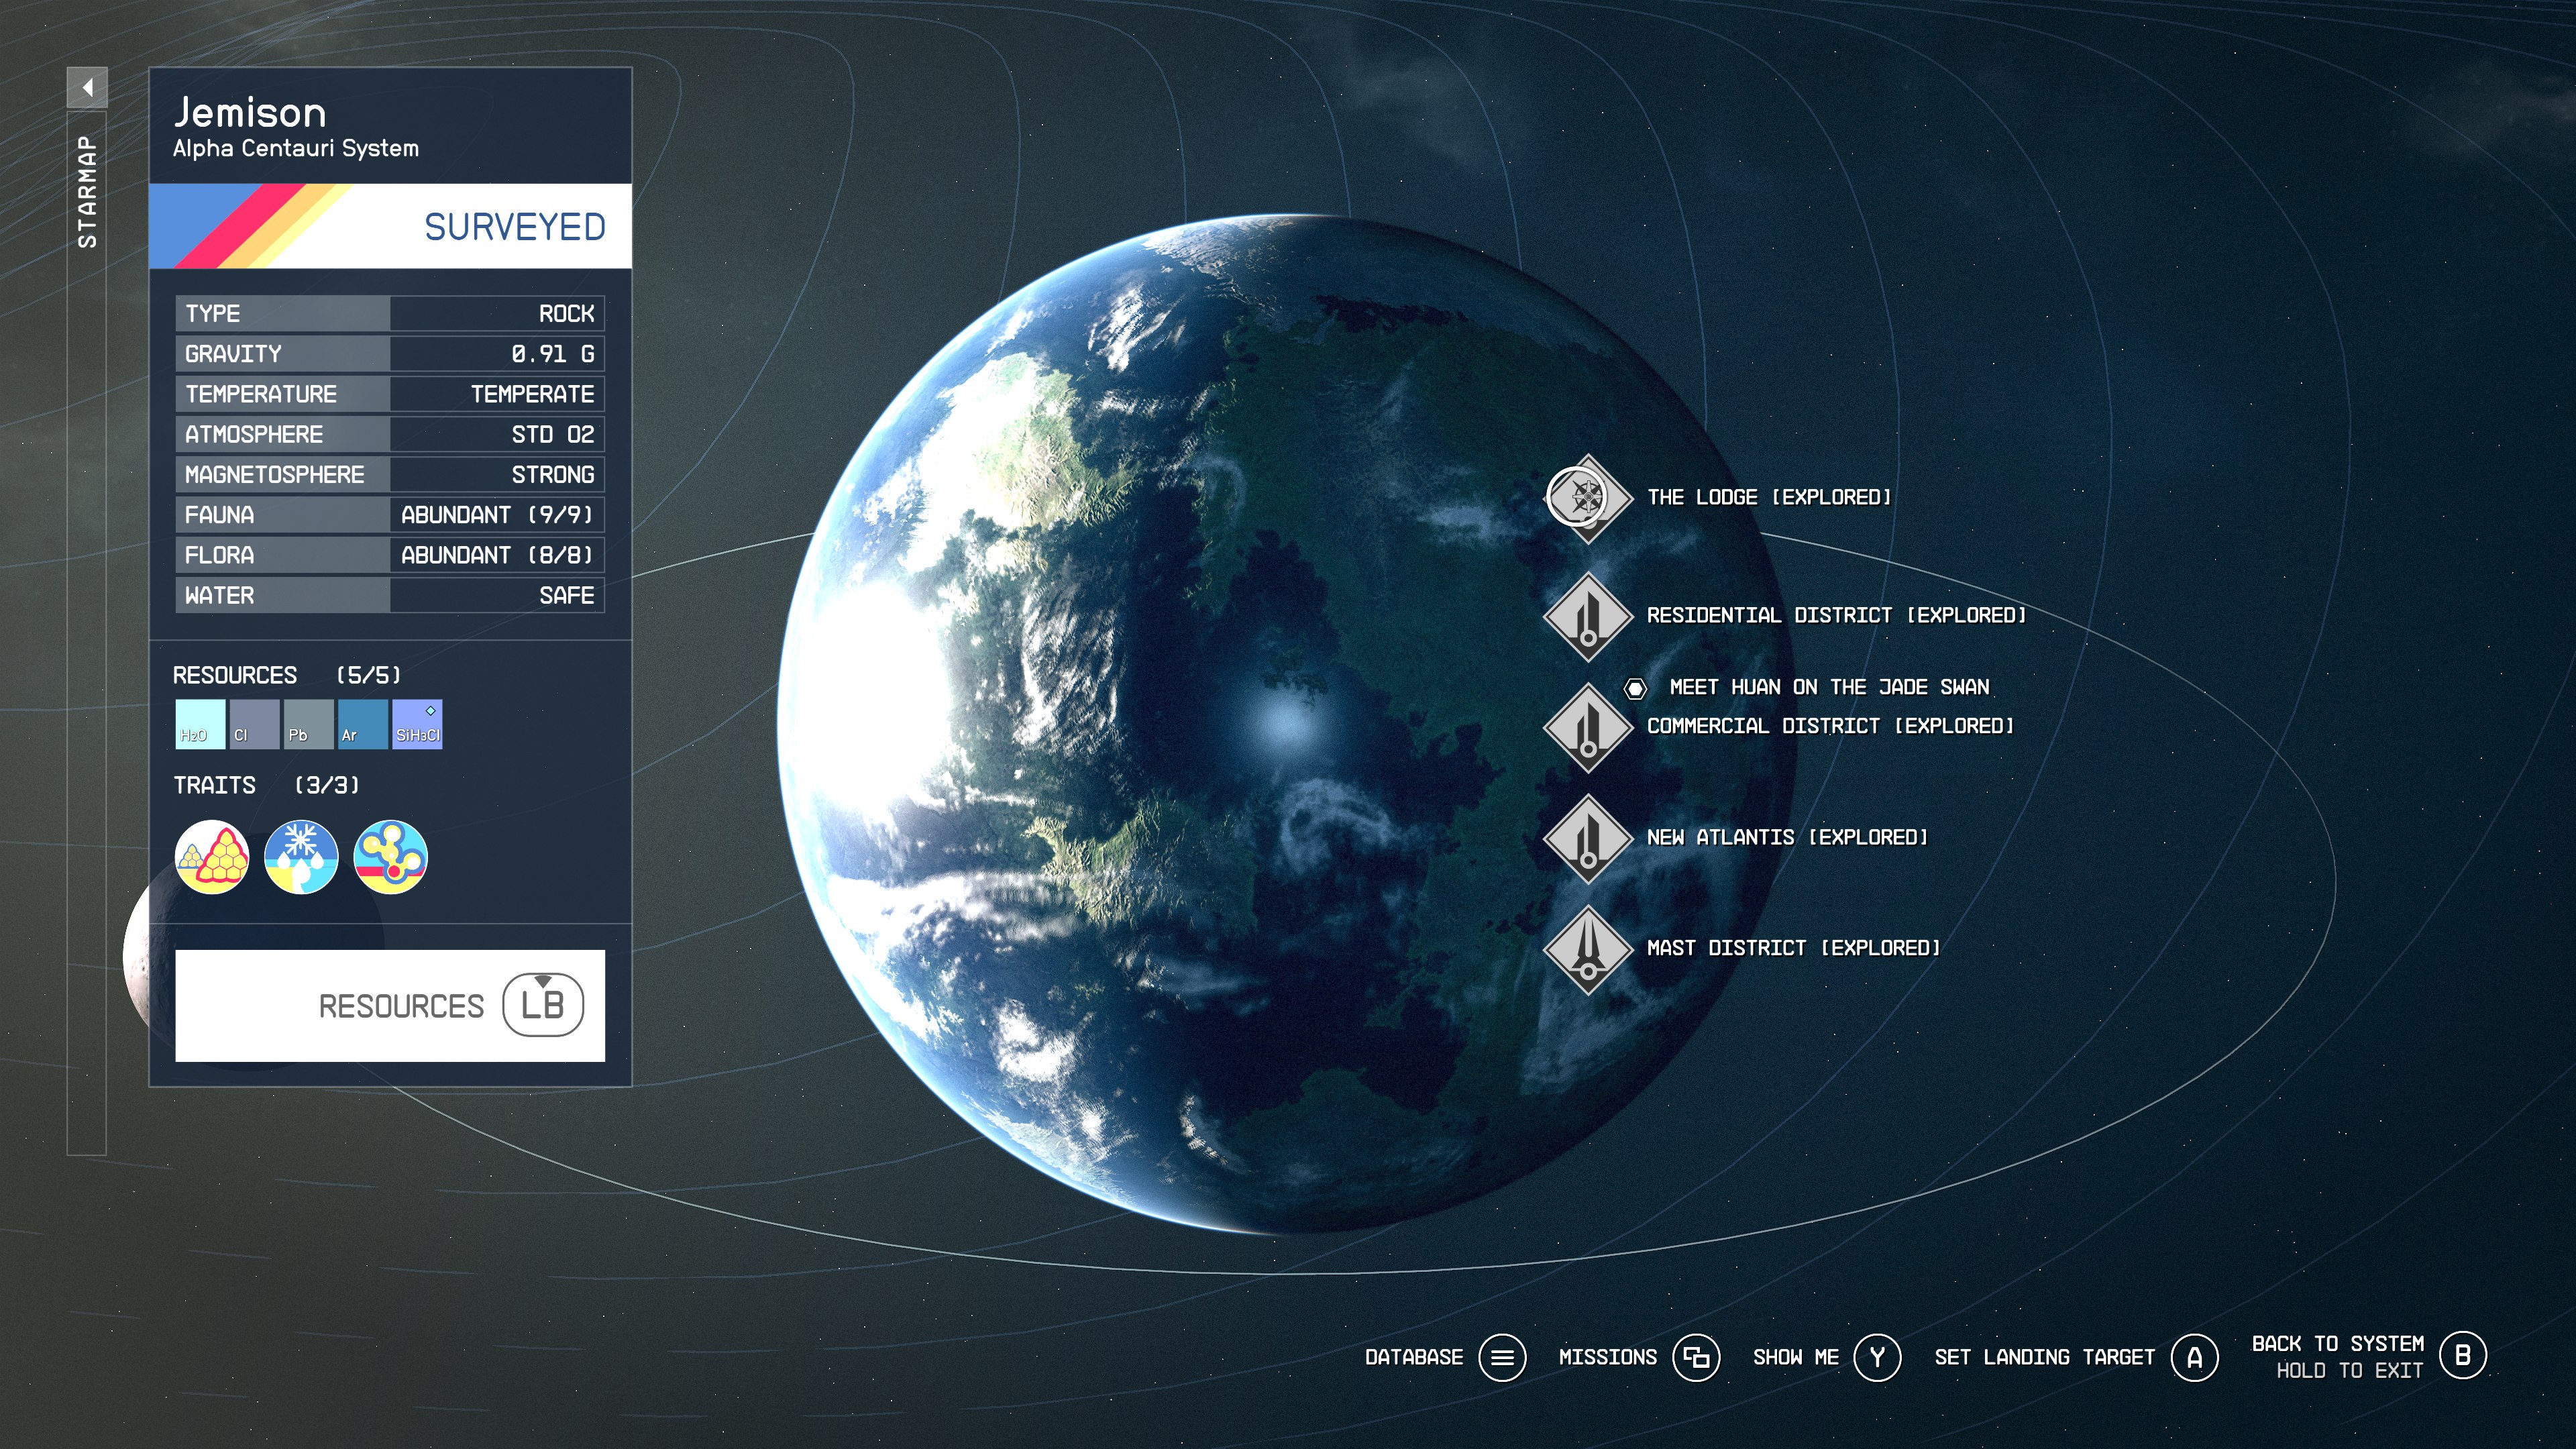This screenshot has height=1449, width=2576.
Task: Click the B button back icon
Action: pyautogui.click(x=2463, y=1356)
